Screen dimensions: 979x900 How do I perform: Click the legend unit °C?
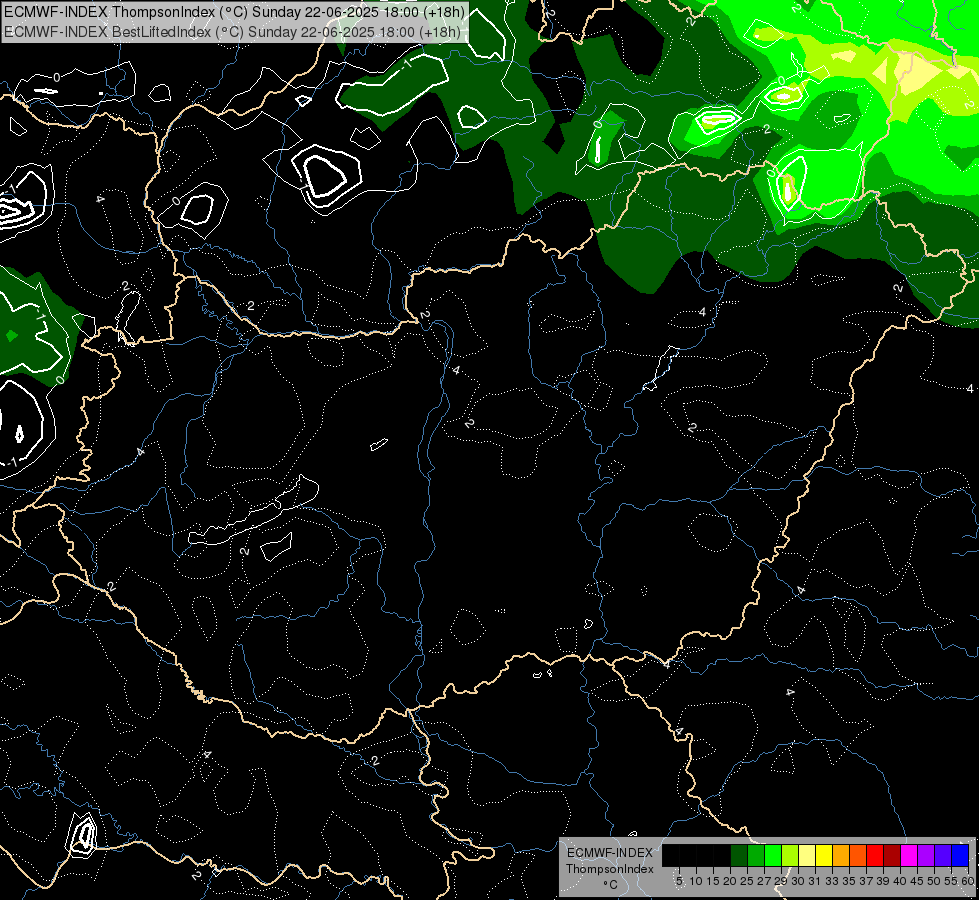click(610, 884)
